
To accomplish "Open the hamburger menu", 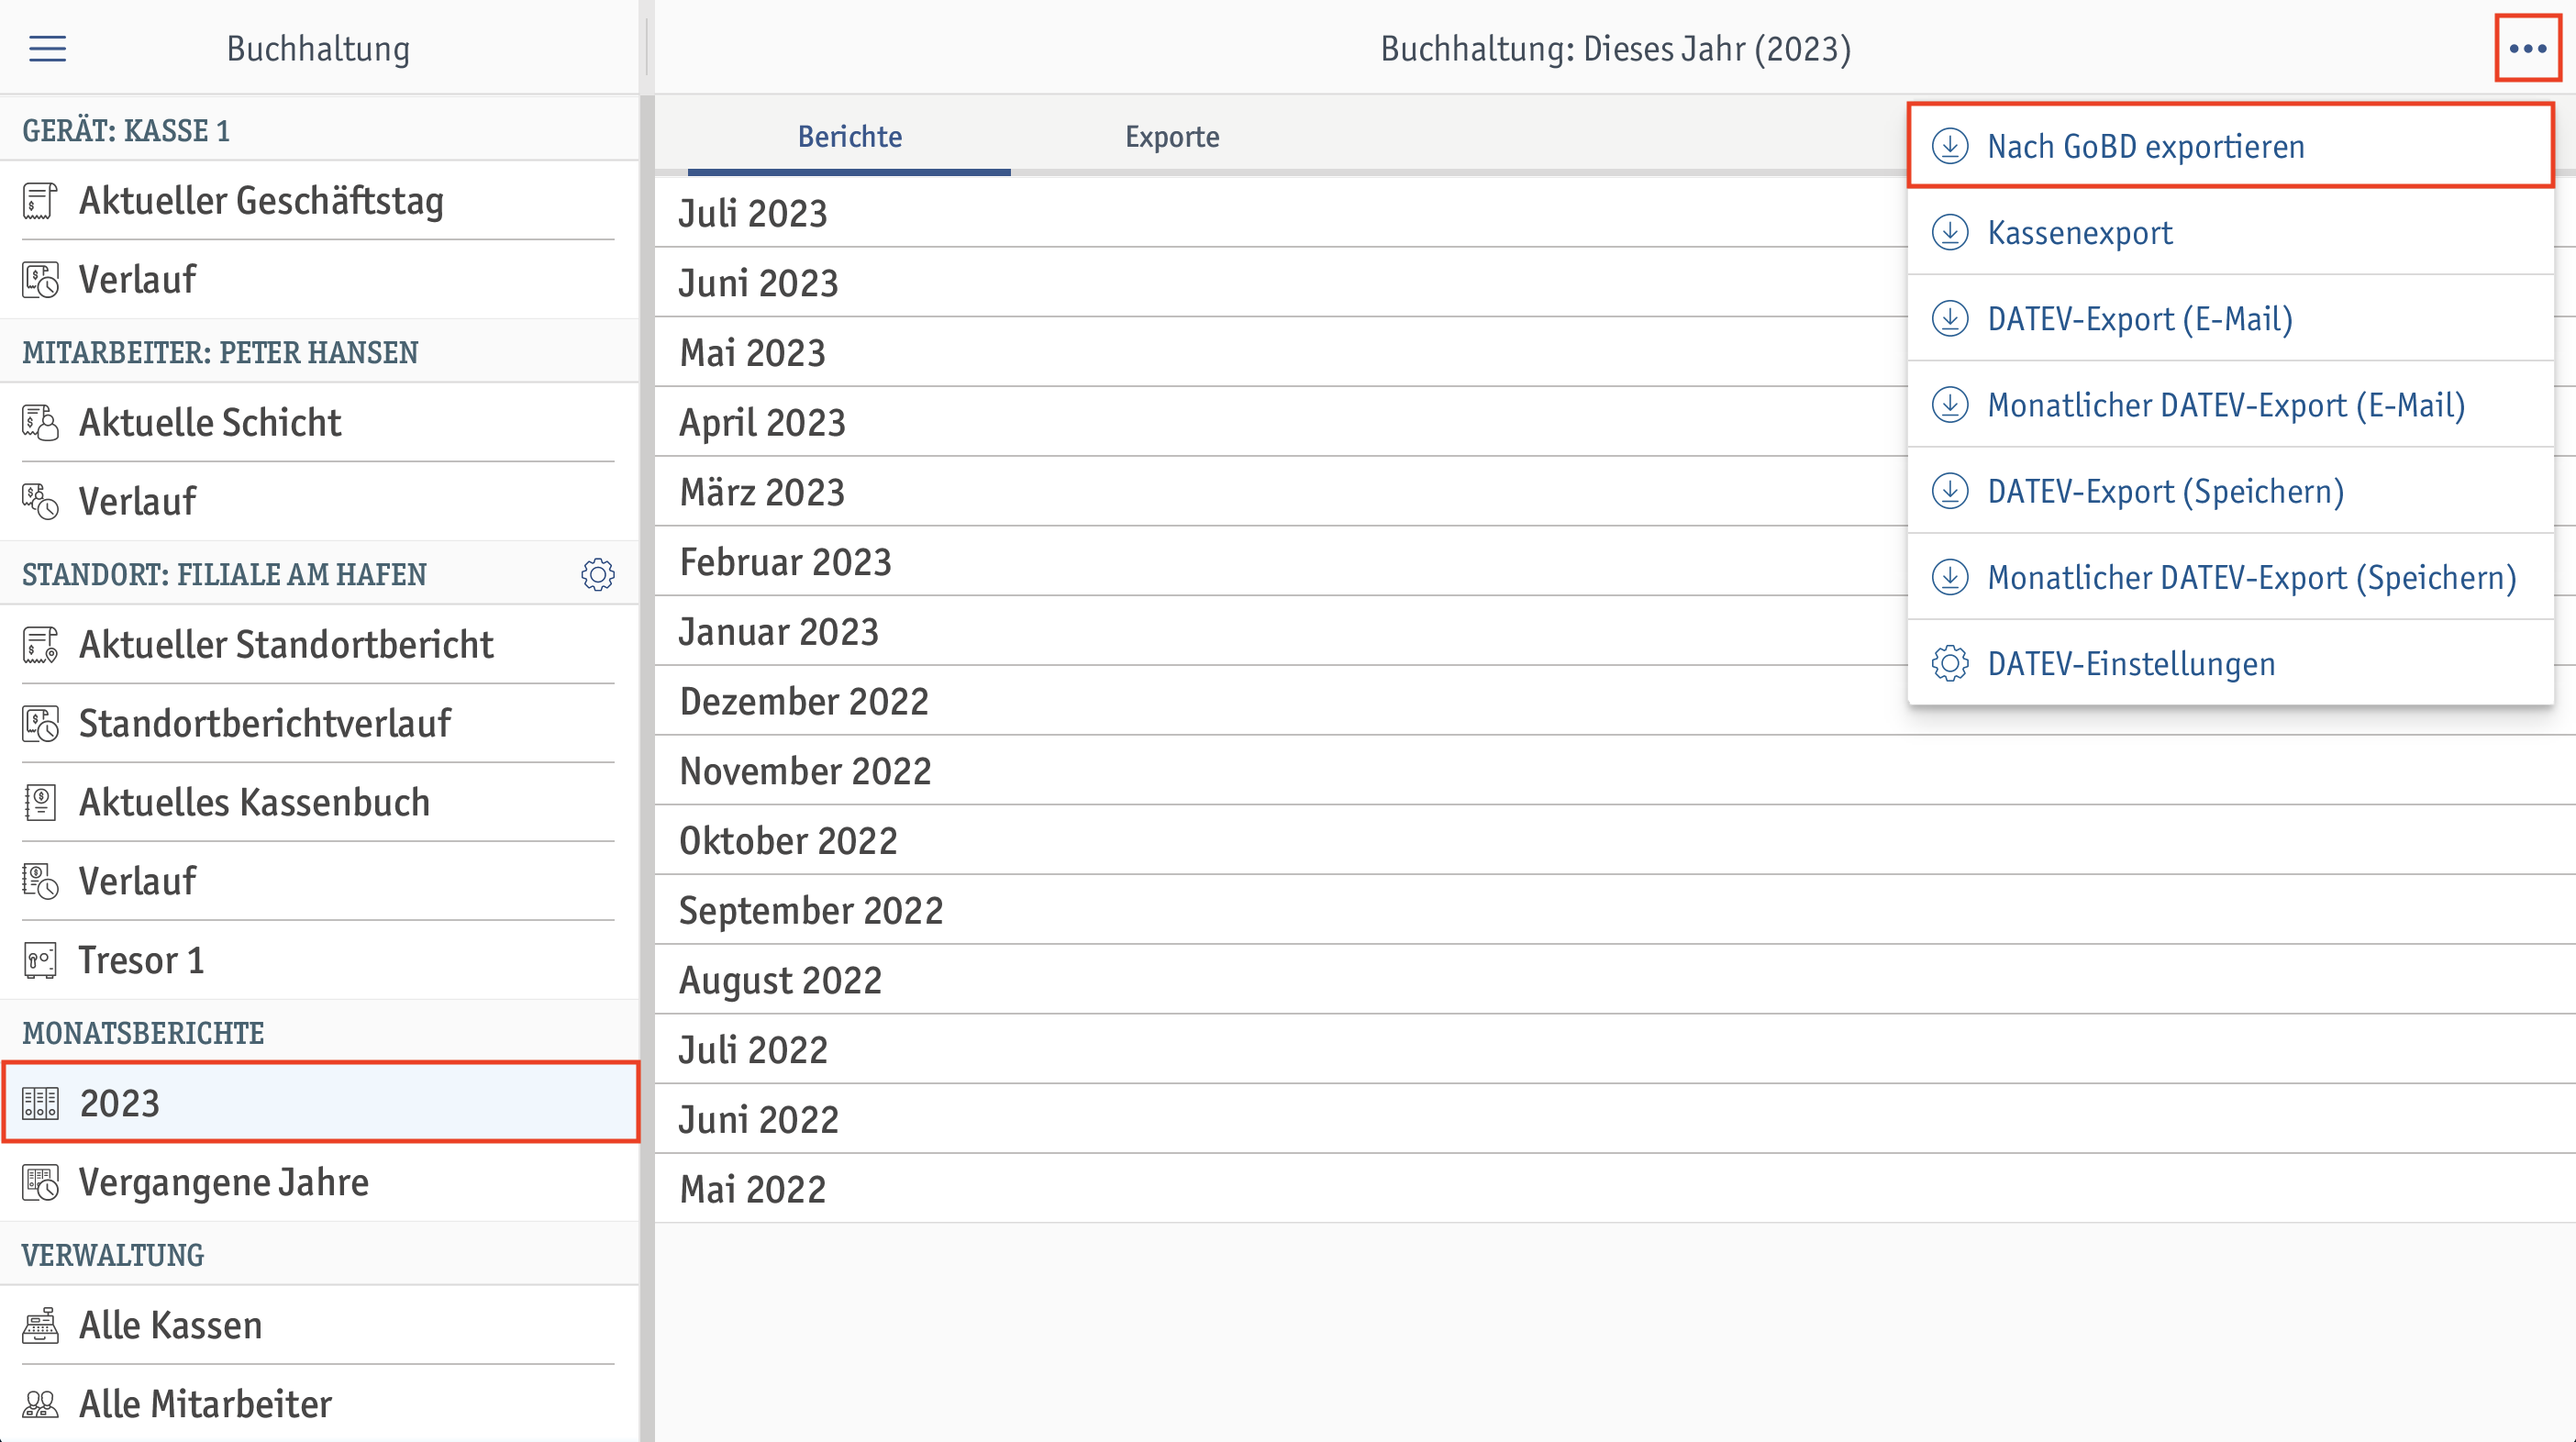I will (x=47, y=48).
